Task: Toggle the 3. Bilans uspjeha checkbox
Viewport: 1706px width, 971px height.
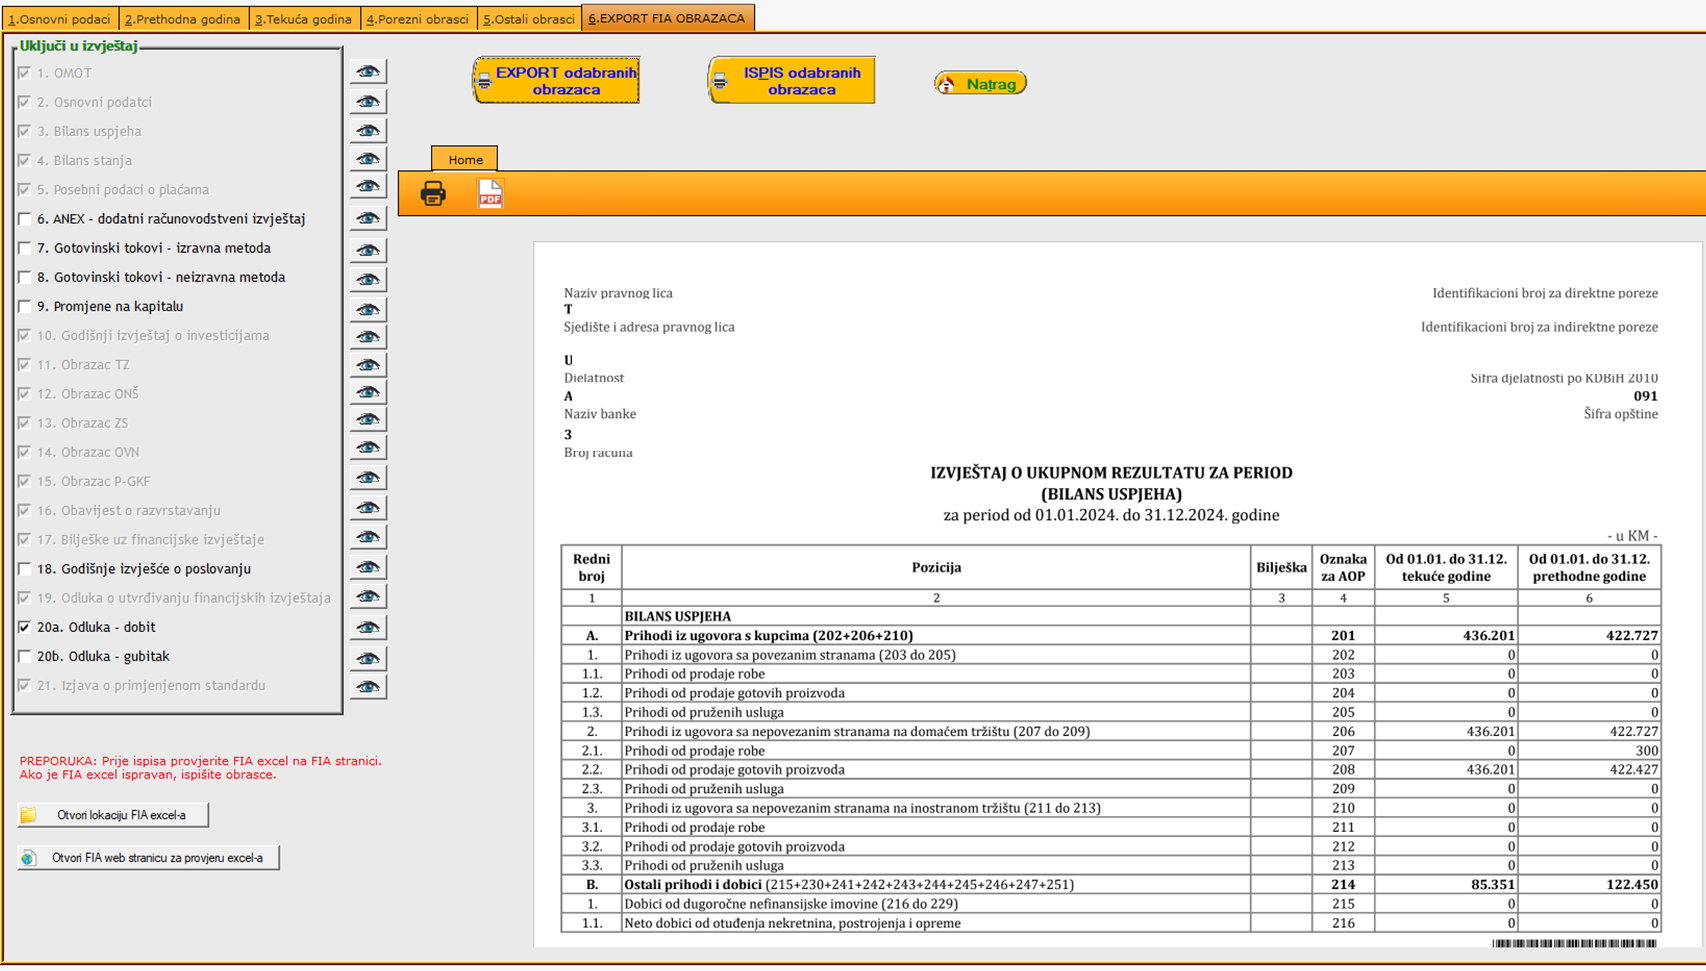Action: click(25, 131)
